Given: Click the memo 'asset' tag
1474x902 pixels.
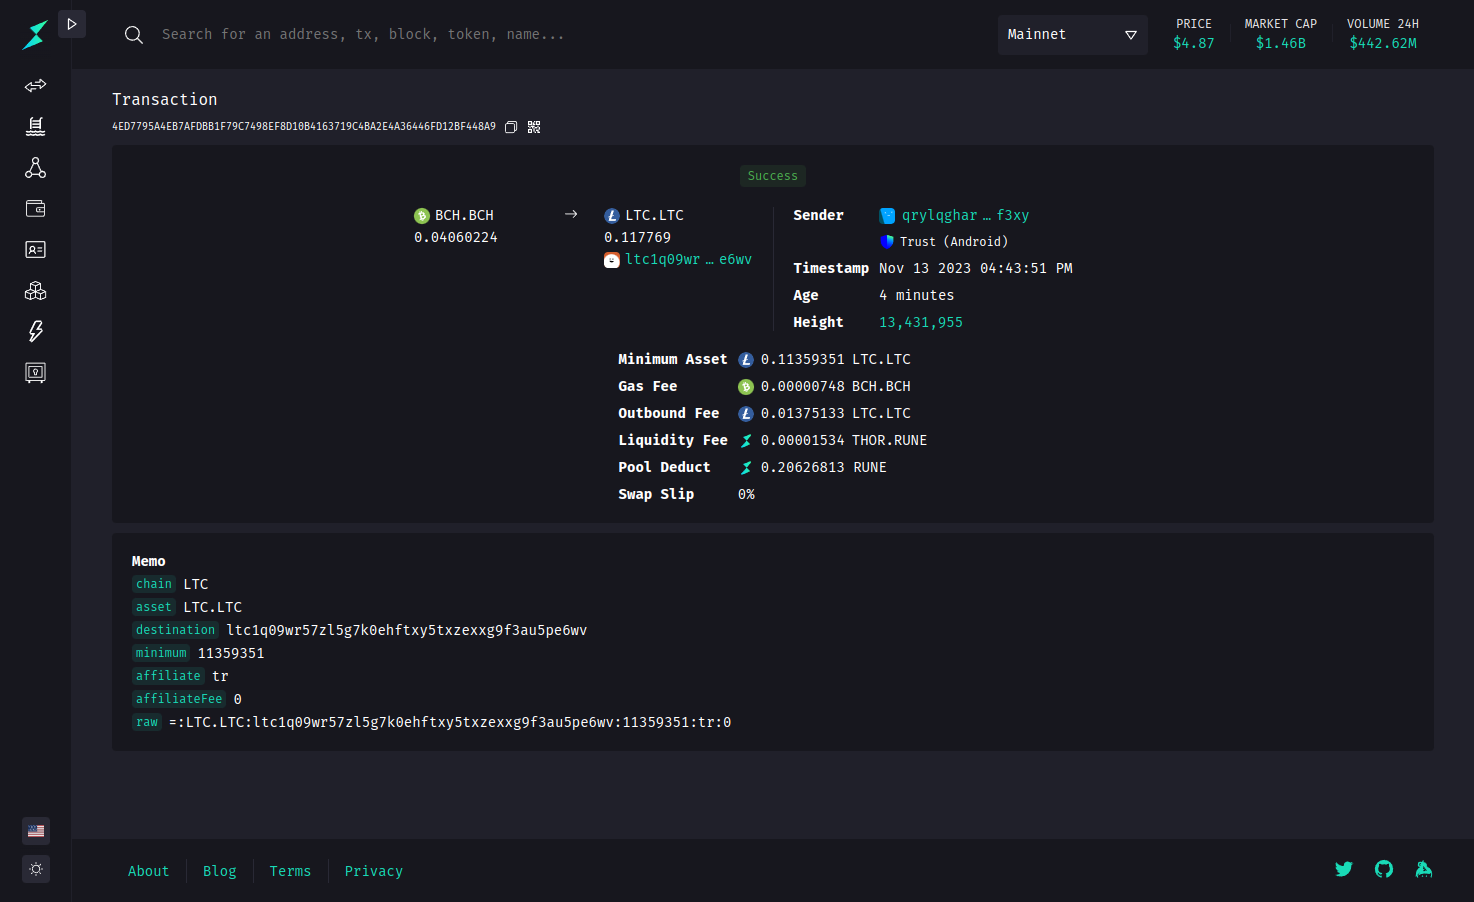Looking at the screenshot, I should (x=154, y=607).
